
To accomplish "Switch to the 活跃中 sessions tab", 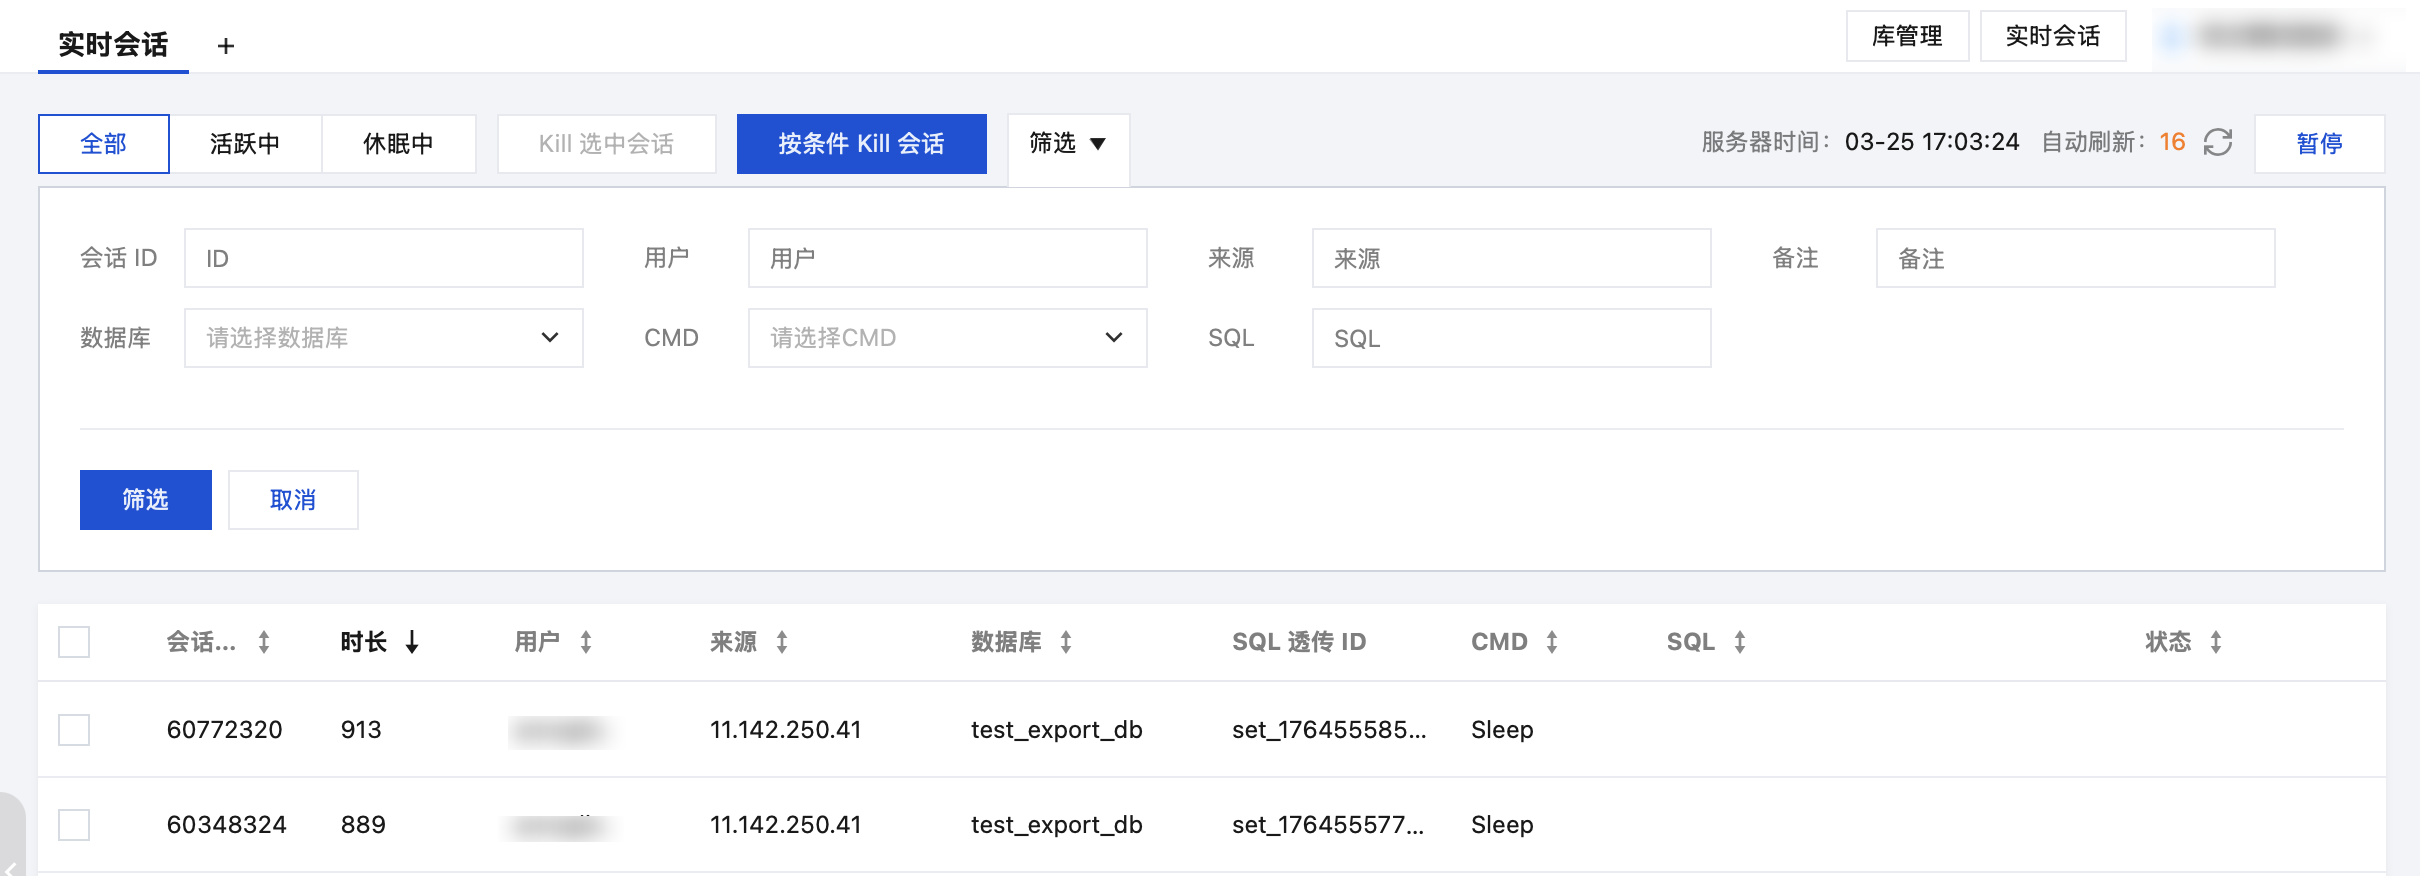I will 245,144.
